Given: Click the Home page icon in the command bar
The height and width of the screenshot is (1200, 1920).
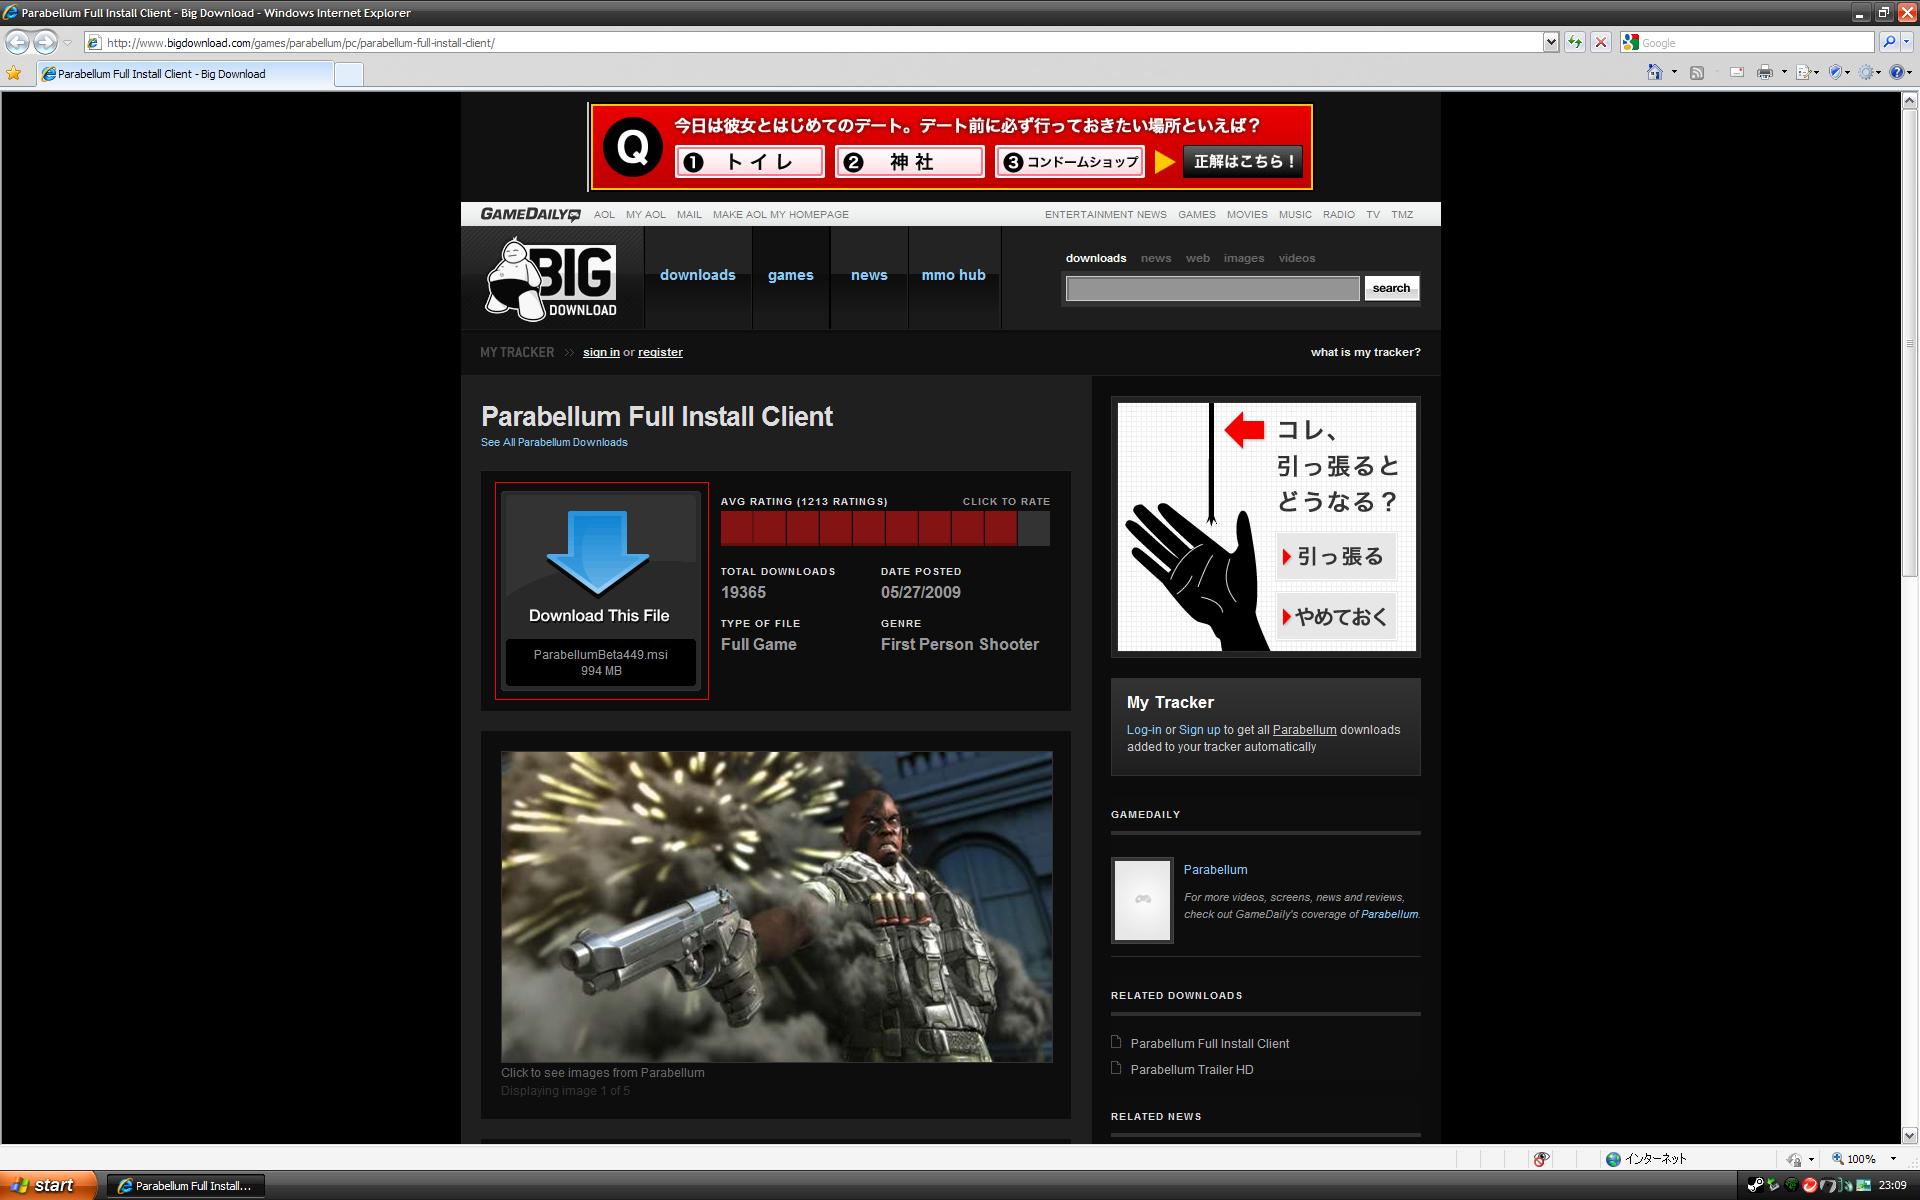Looking at the screenshot, I should pyautogui.click(x=1655, y=72).
